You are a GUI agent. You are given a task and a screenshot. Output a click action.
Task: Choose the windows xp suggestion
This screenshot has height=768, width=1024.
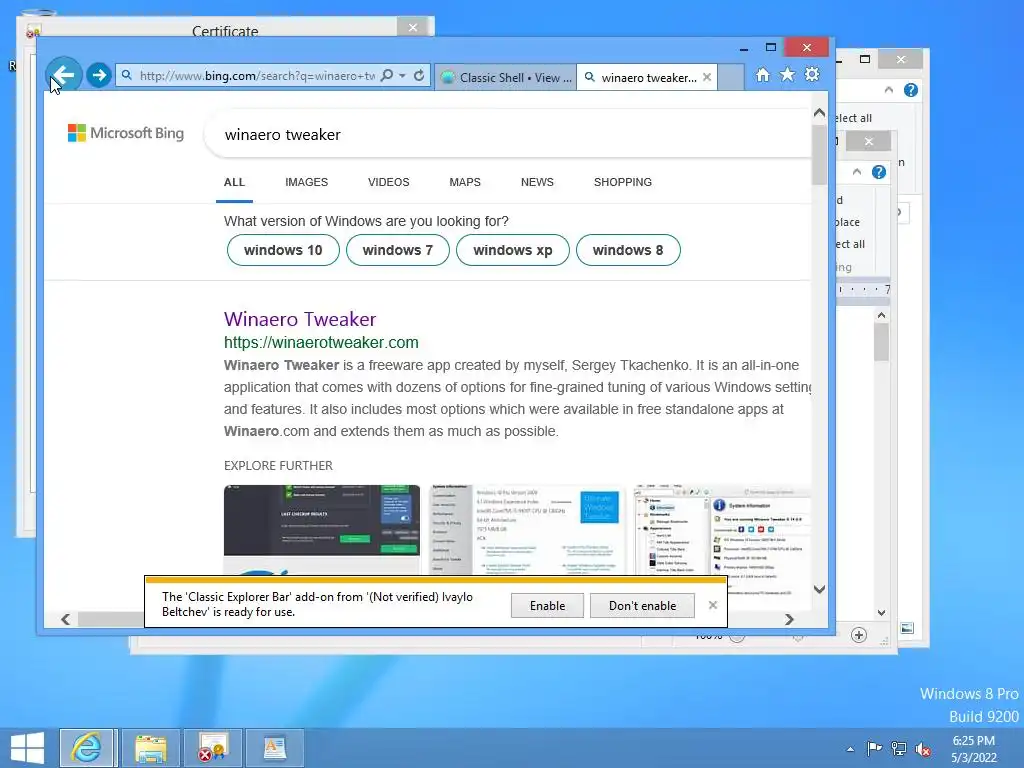[x=513, y=250]
